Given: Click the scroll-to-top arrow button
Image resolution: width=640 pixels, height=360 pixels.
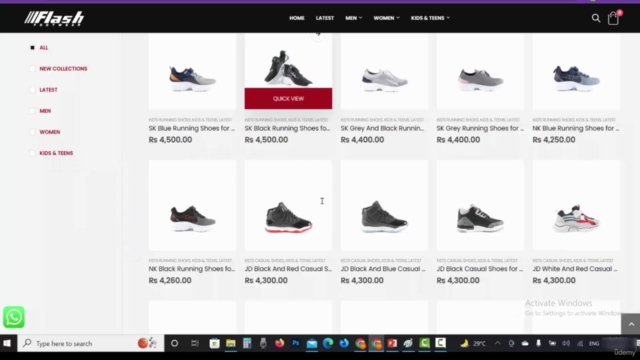Looking at the screenshot, I should point(631,324).
